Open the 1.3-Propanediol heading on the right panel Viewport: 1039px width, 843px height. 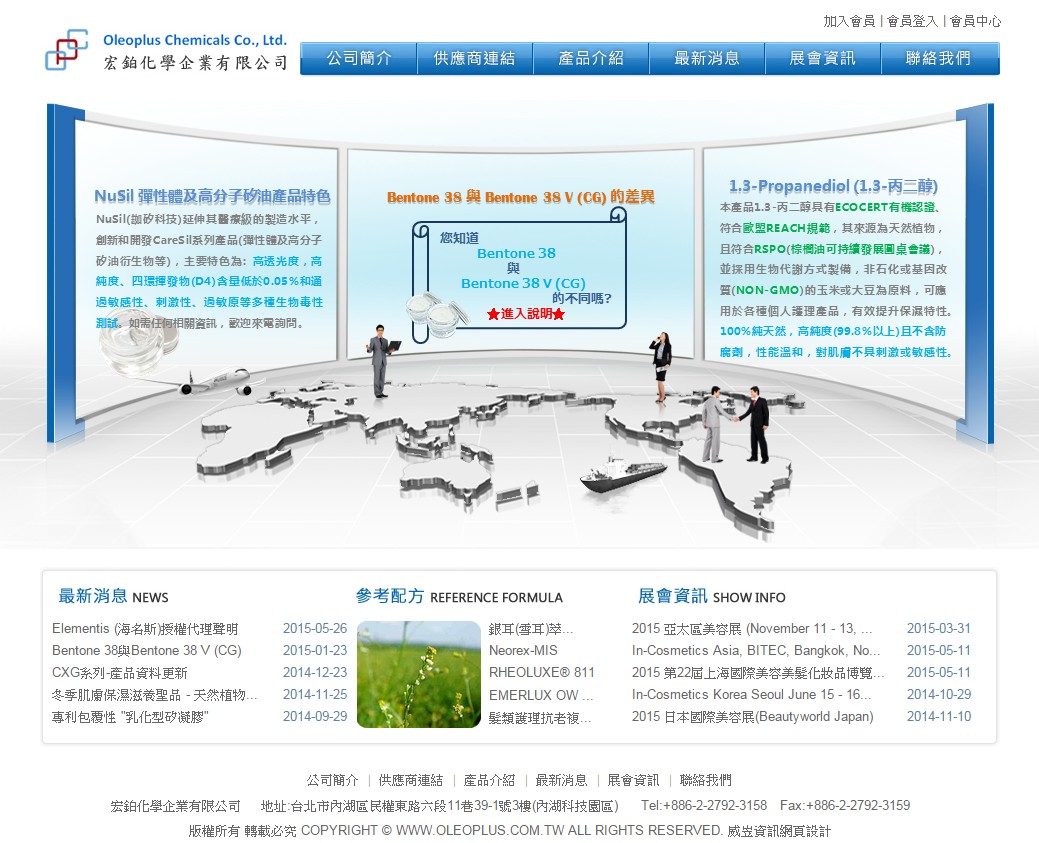[x=833, y=186]
